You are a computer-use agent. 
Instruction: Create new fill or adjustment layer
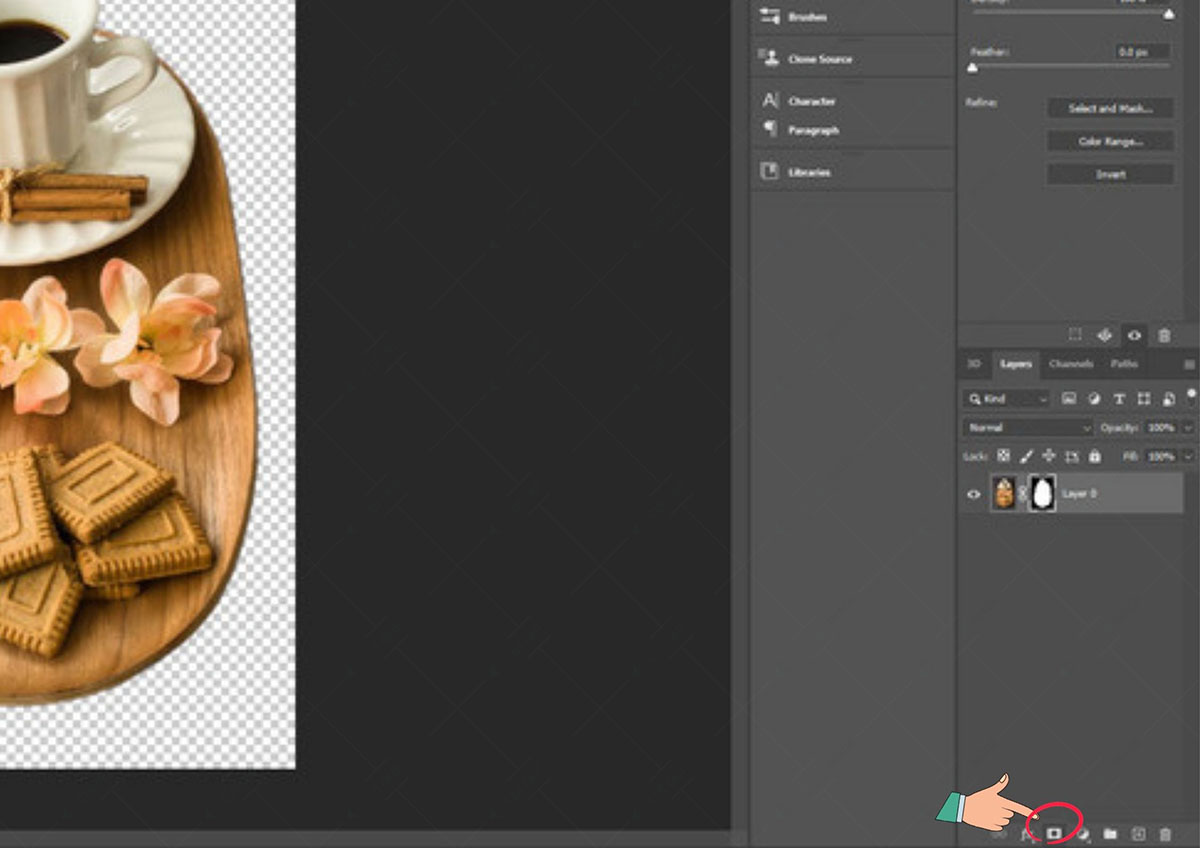click(1082, 833)
